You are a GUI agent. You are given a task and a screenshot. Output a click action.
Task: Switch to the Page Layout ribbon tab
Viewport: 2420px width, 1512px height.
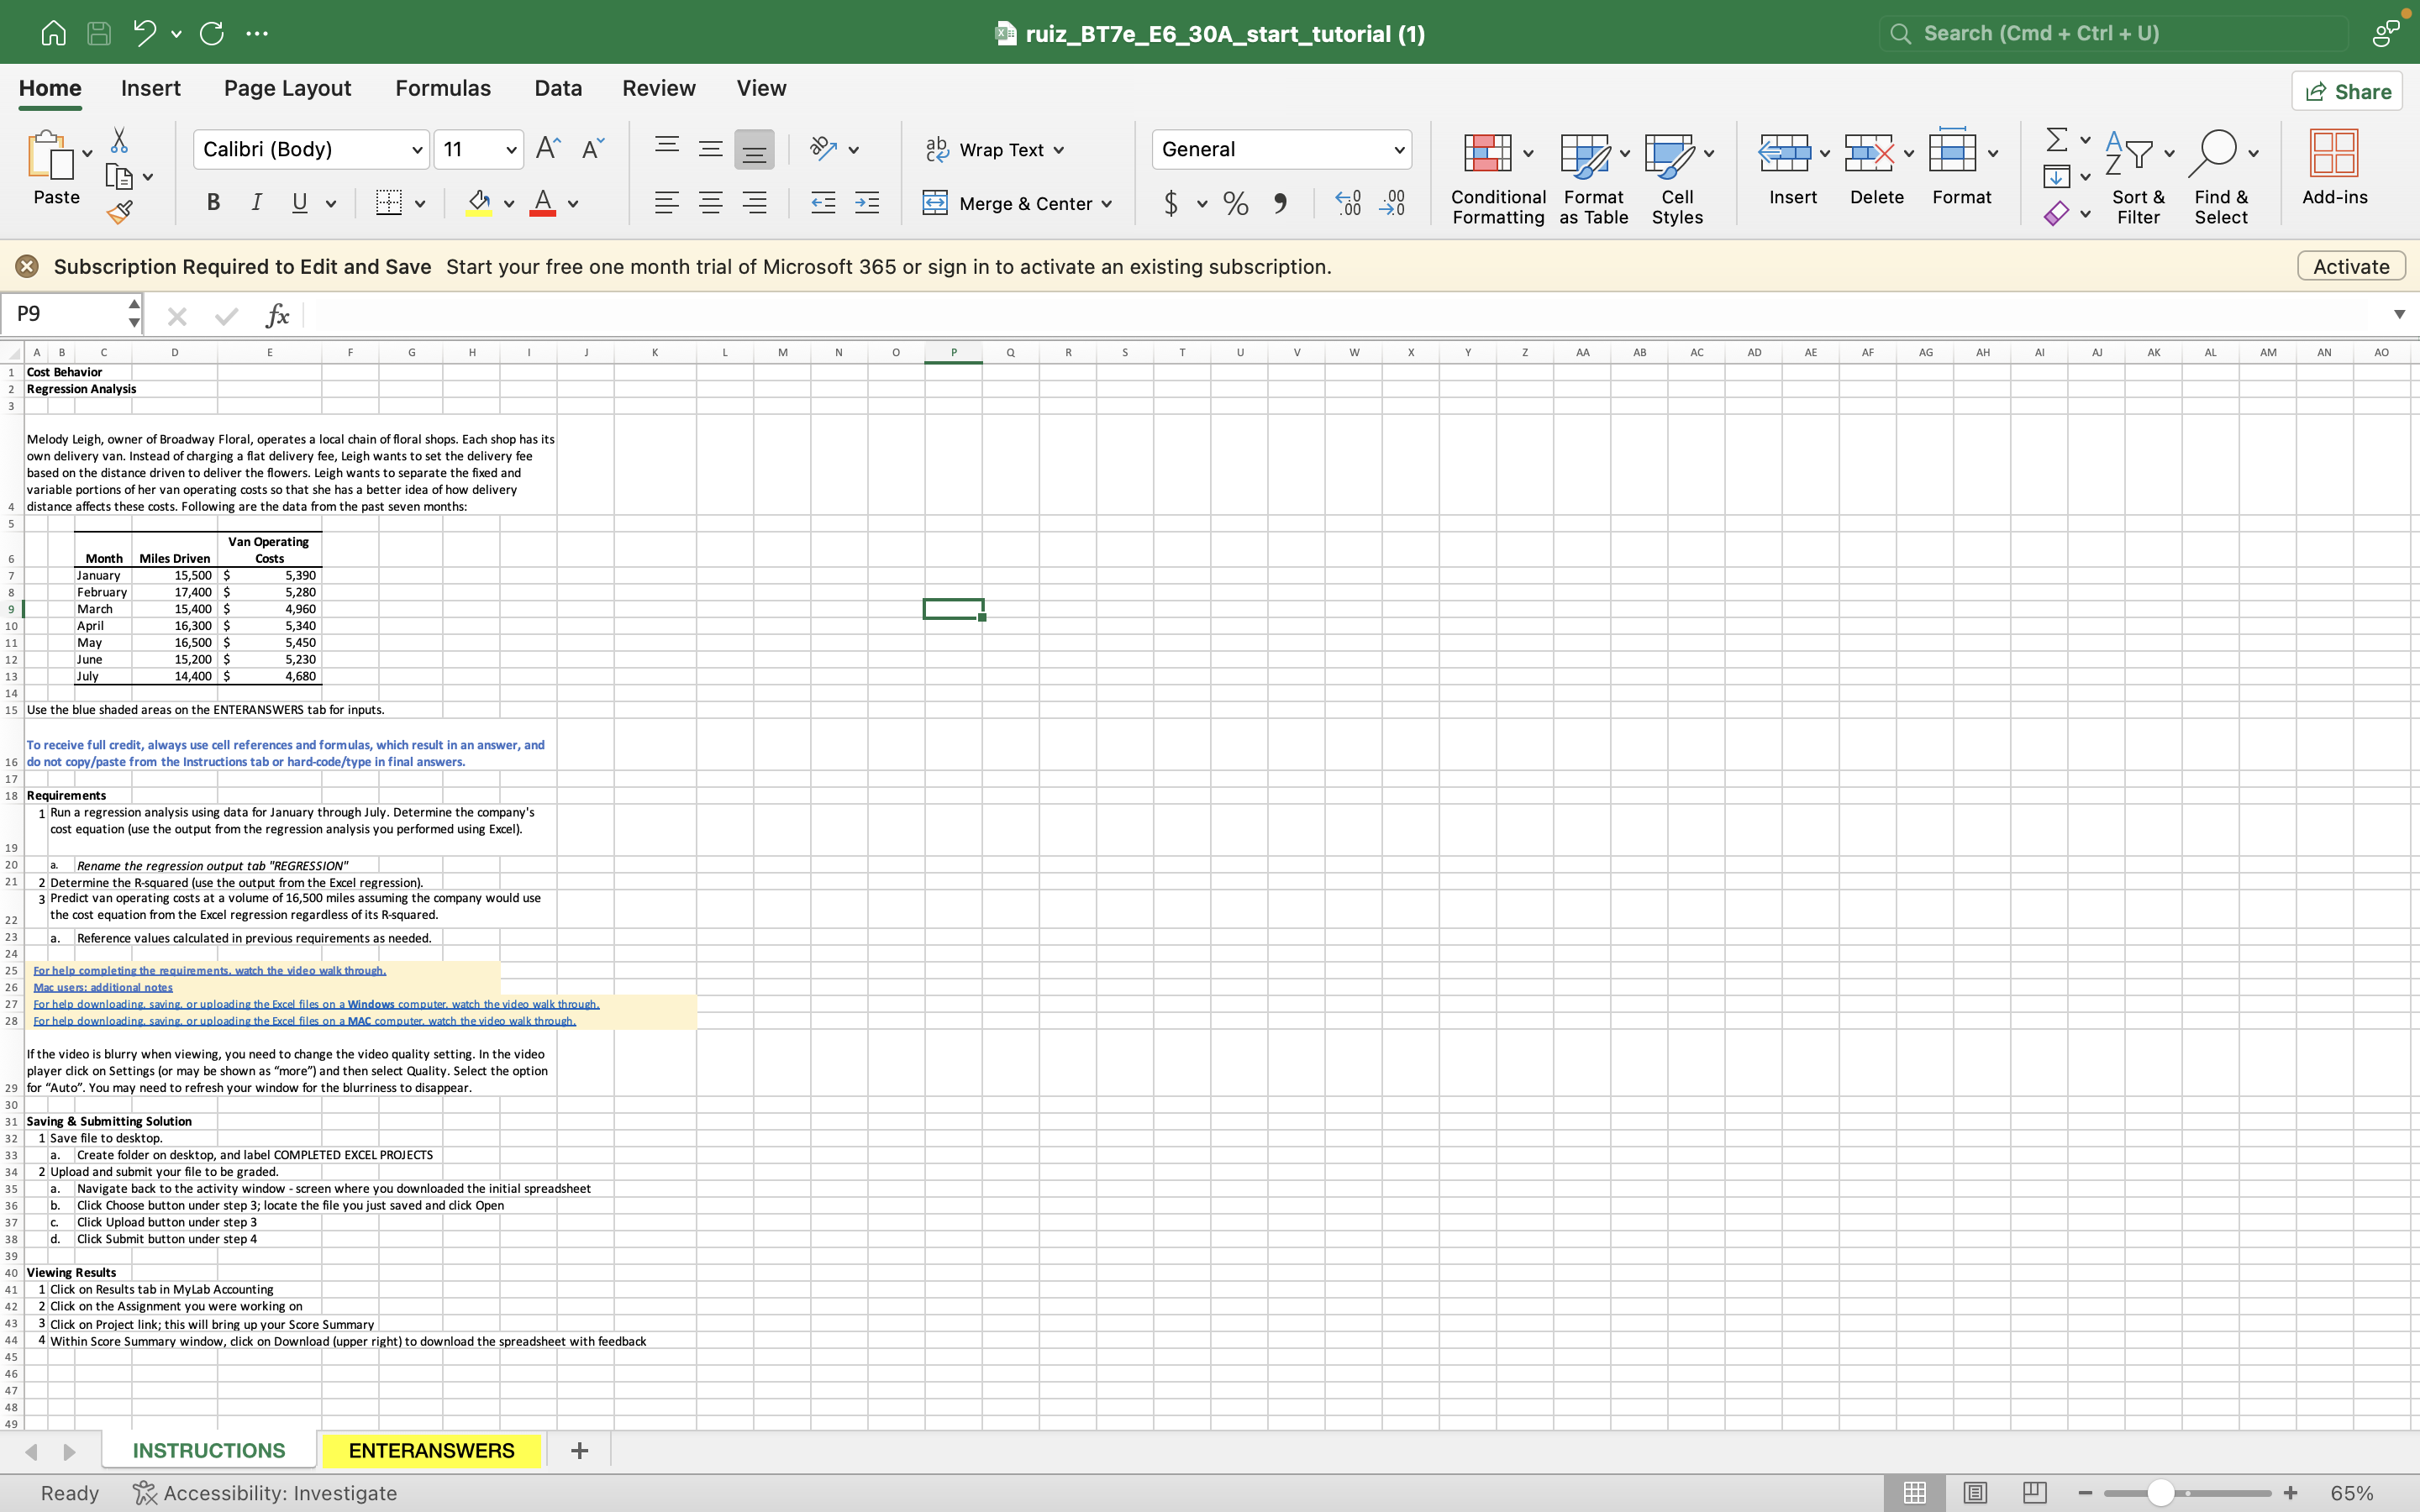click(x=288, y=88)
